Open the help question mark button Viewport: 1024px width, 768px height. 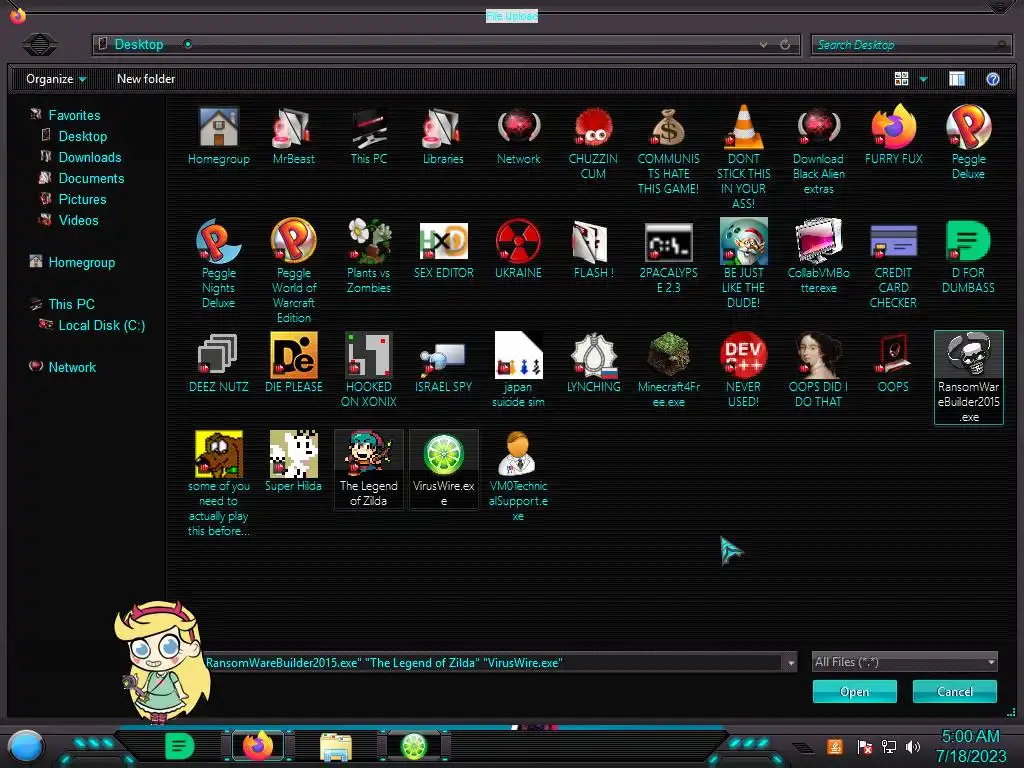[993, 79]
